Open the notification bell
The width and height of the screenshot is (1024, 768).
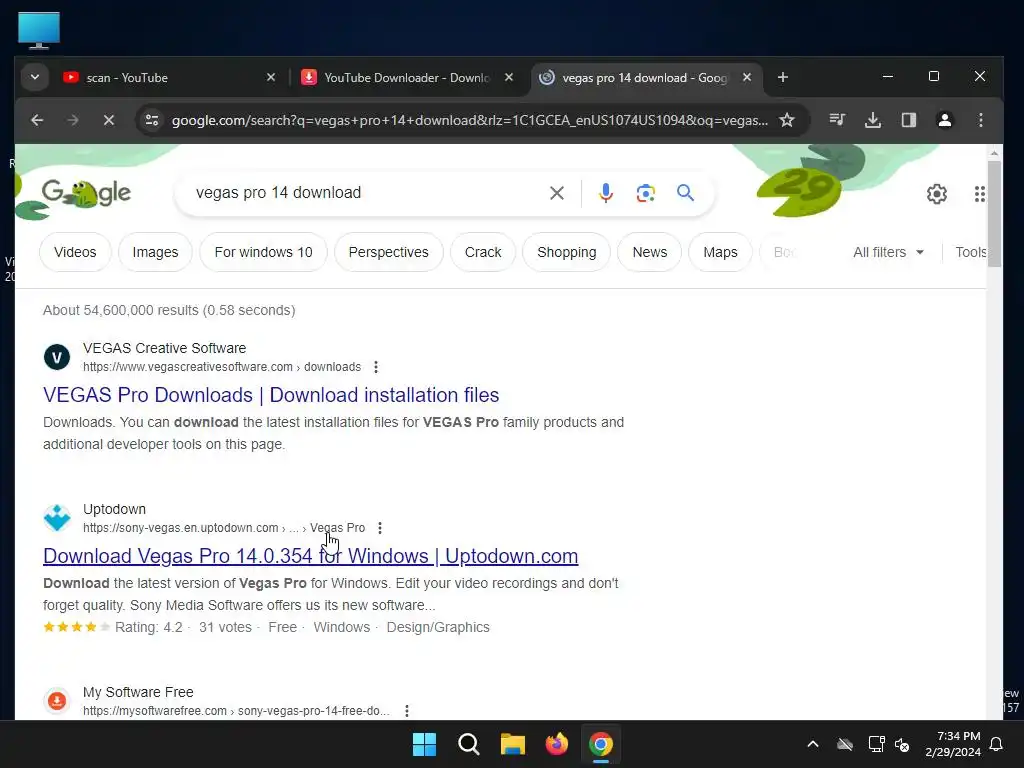tap(997, 744)
